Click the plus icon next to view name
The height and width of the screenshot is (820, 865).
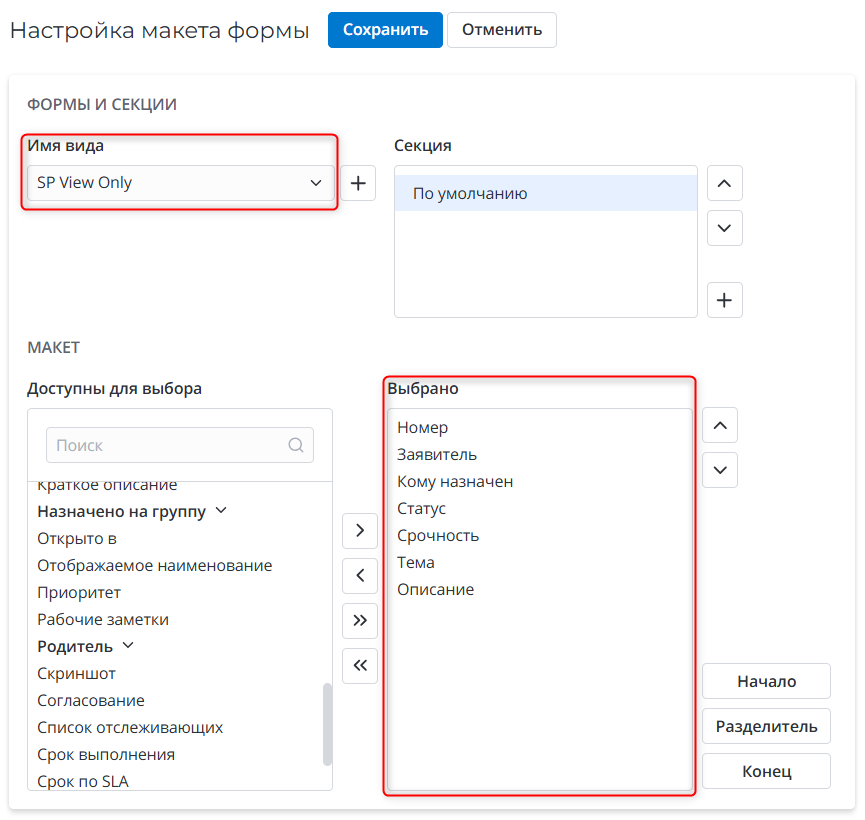pos(358,184)
